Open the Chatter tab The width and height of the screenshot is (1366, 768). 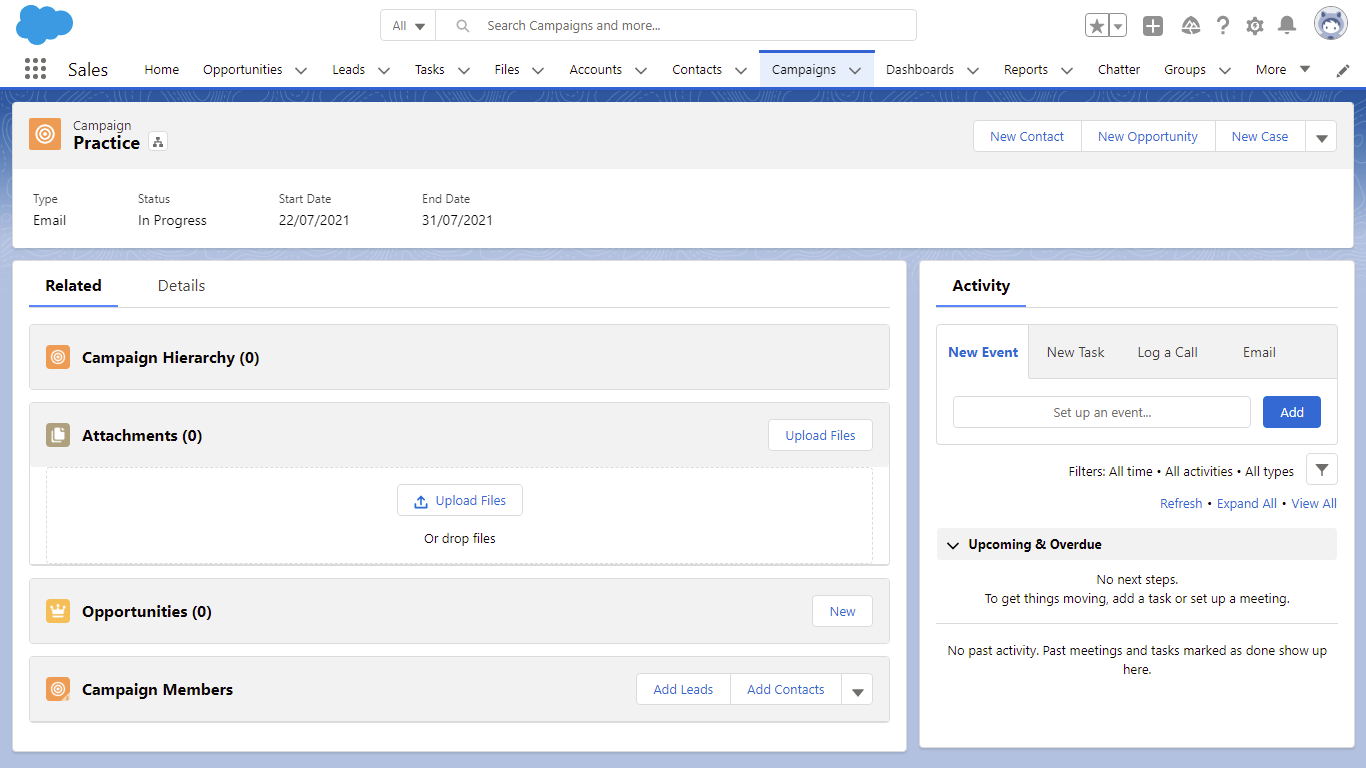click(x=1119, y=69)
